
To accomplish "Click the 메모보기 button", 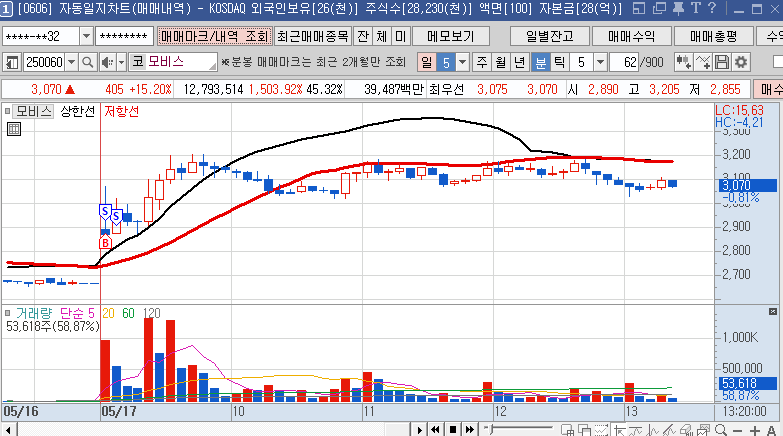I will [451, 36].
